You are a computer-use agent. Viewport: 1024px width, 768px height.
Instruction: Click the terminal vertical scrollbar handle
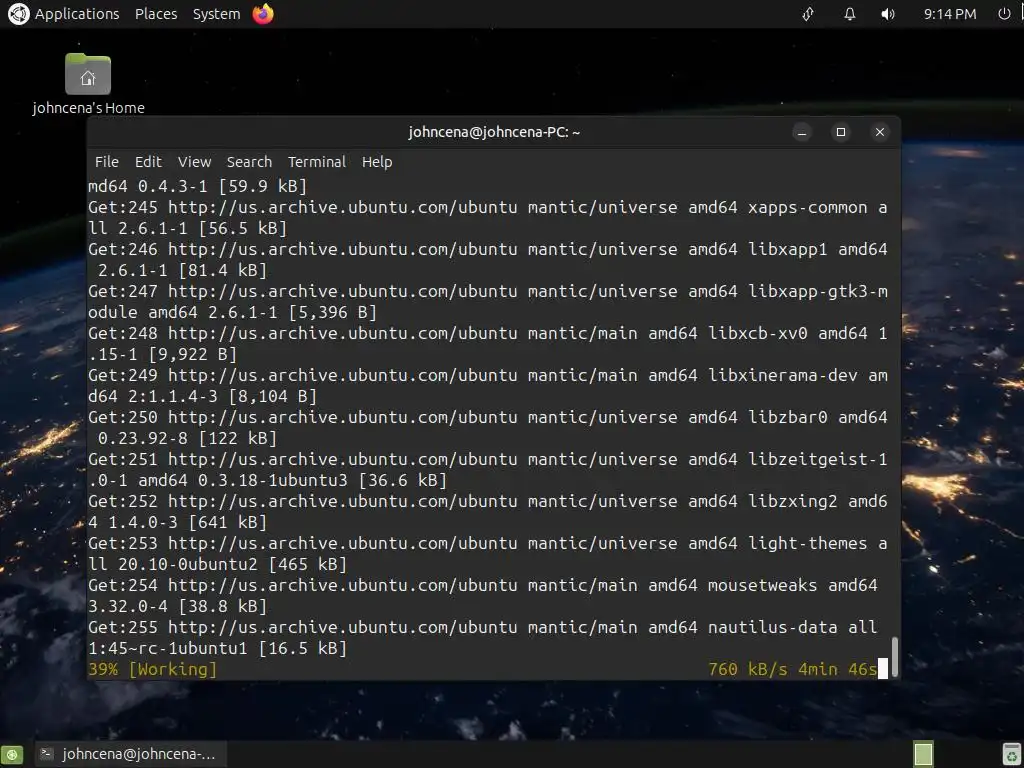(895, 657)
